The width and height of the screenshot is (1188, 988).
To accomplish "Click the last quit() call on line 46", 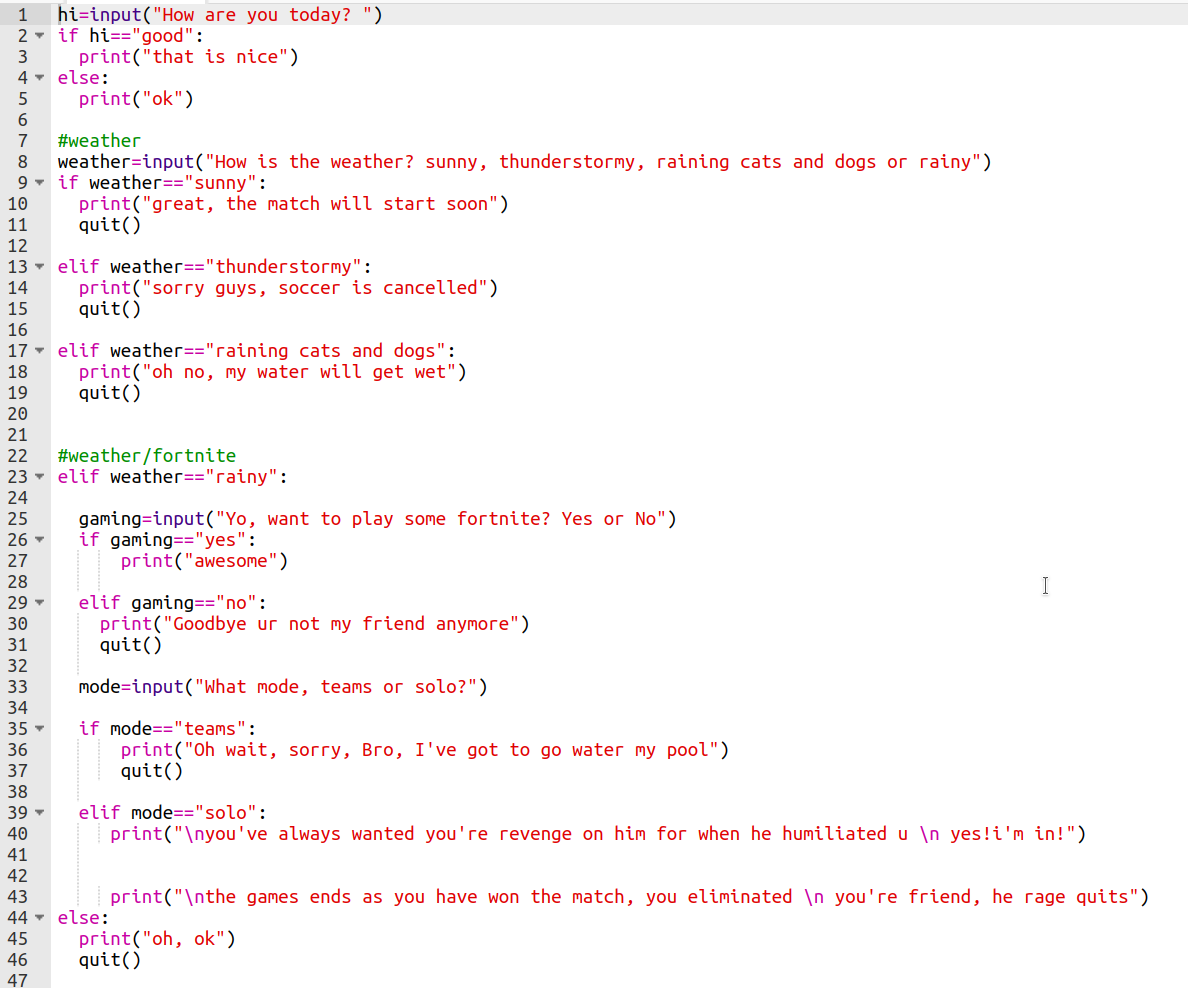I will click(x=109, y=960).
